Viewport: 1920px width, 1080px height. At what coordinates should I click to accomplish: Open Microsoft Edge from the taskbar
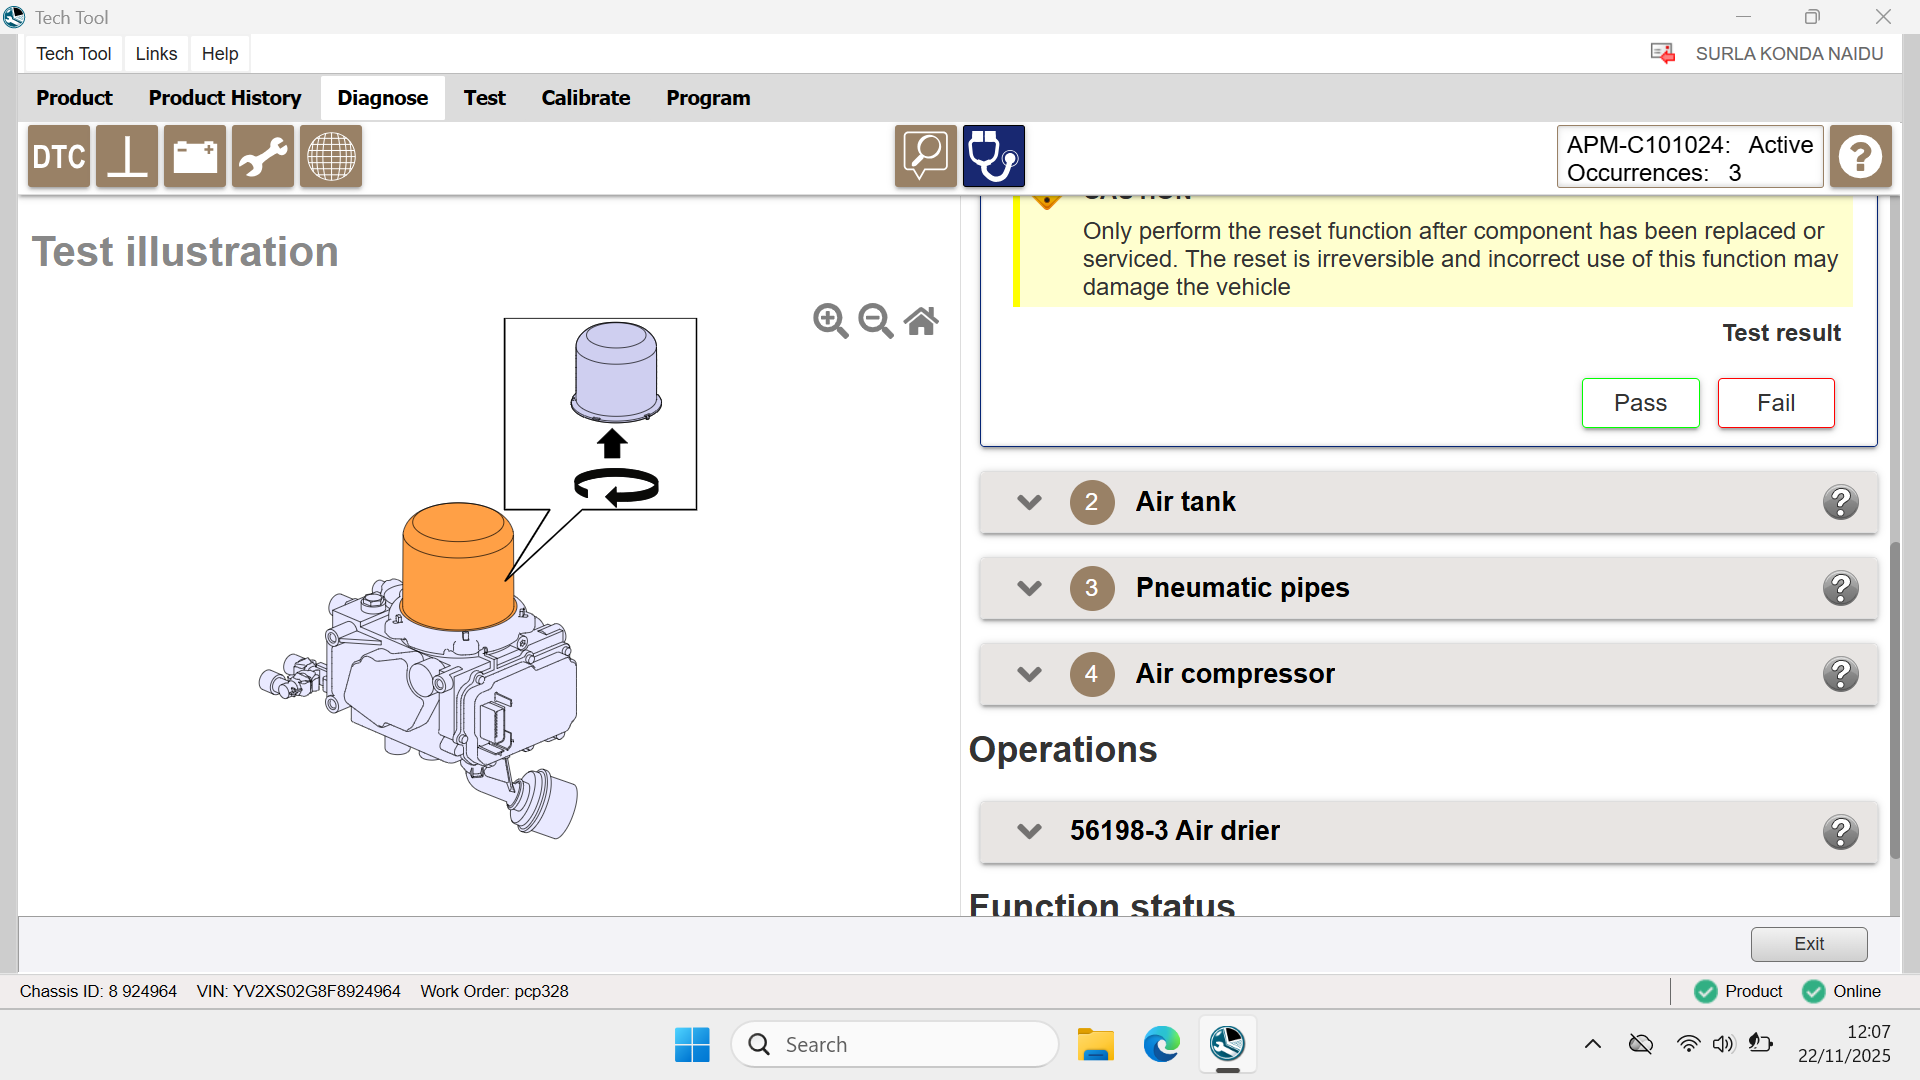1161,1044
